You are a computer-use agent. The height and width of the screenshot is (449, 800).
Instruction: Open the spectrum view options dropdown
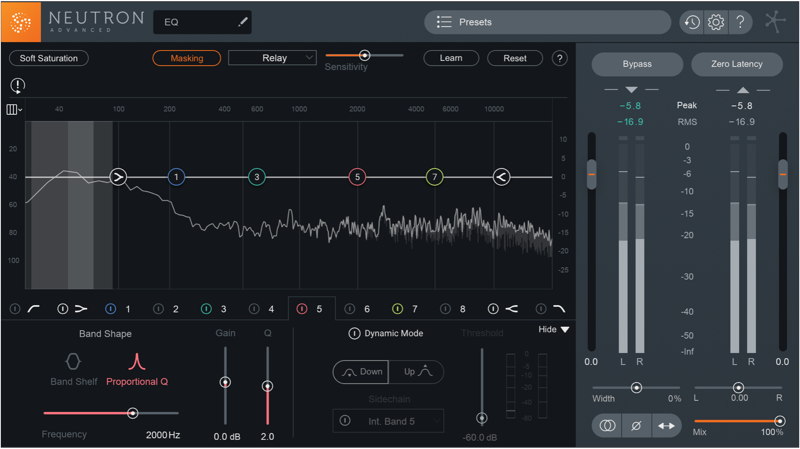14,109
